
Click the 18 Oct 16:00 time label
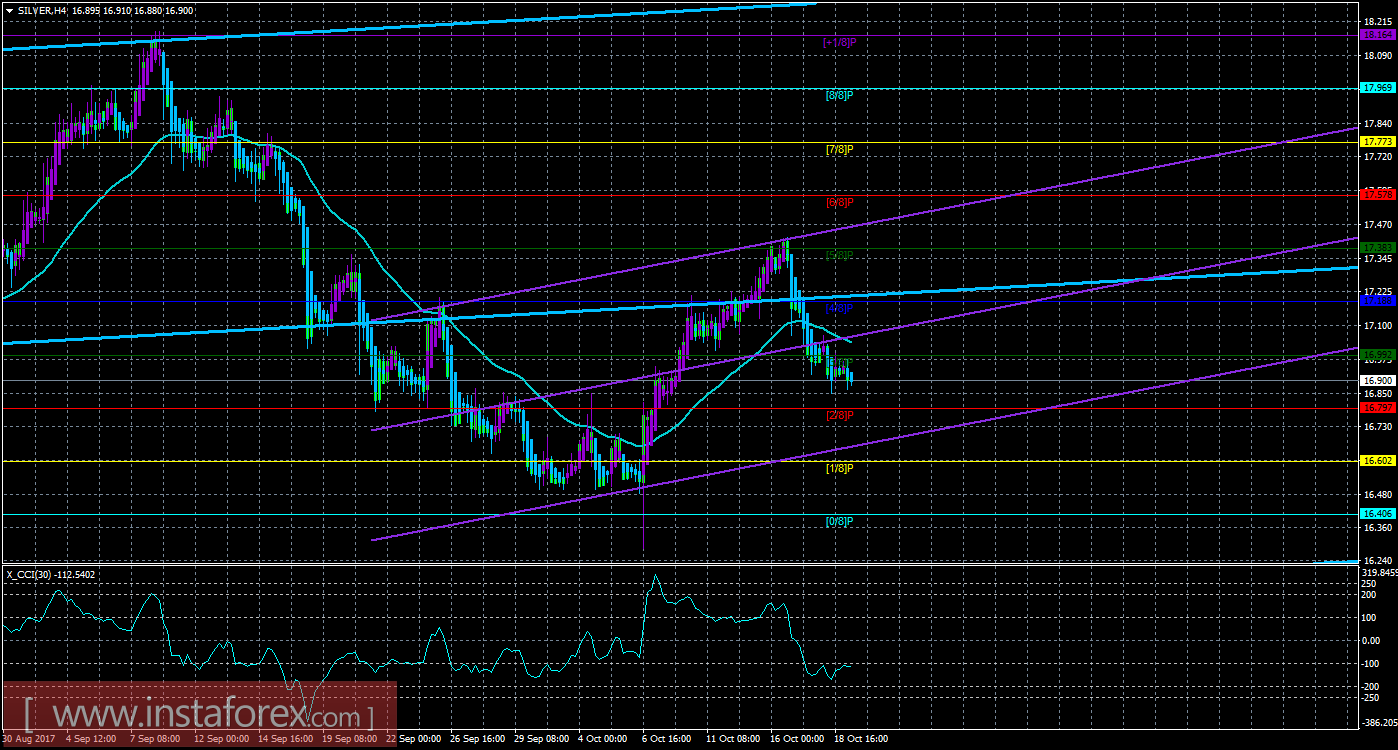(x=859, y=740)
